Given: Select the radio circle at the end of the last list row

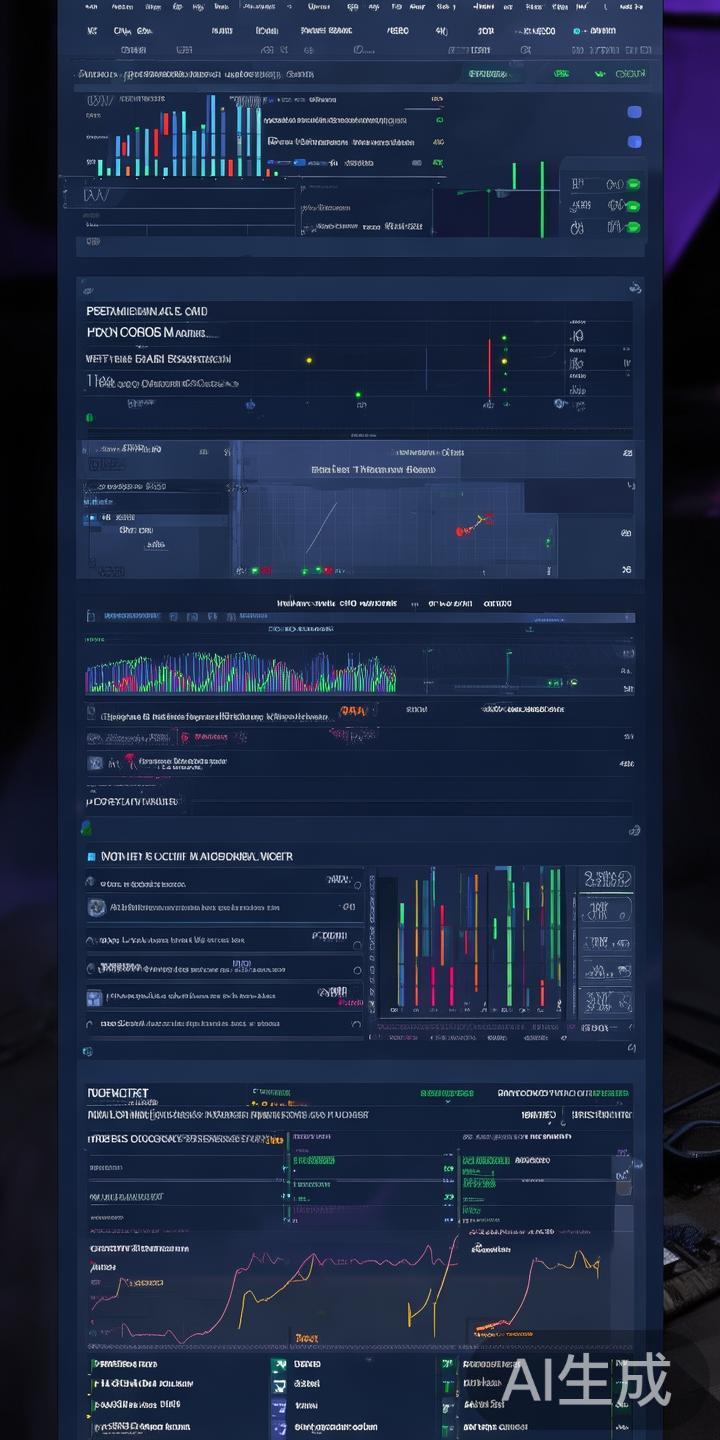Looking at the screenshot, I should 357,1024.
